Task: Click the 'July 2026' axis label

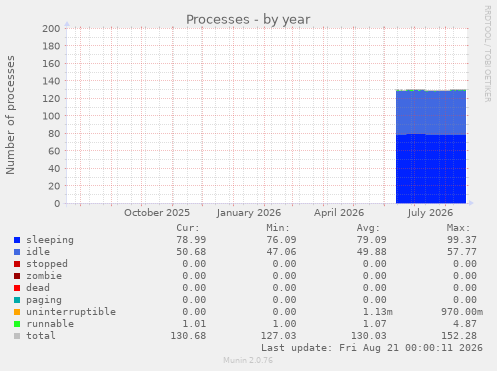Action: coord(430,213)
